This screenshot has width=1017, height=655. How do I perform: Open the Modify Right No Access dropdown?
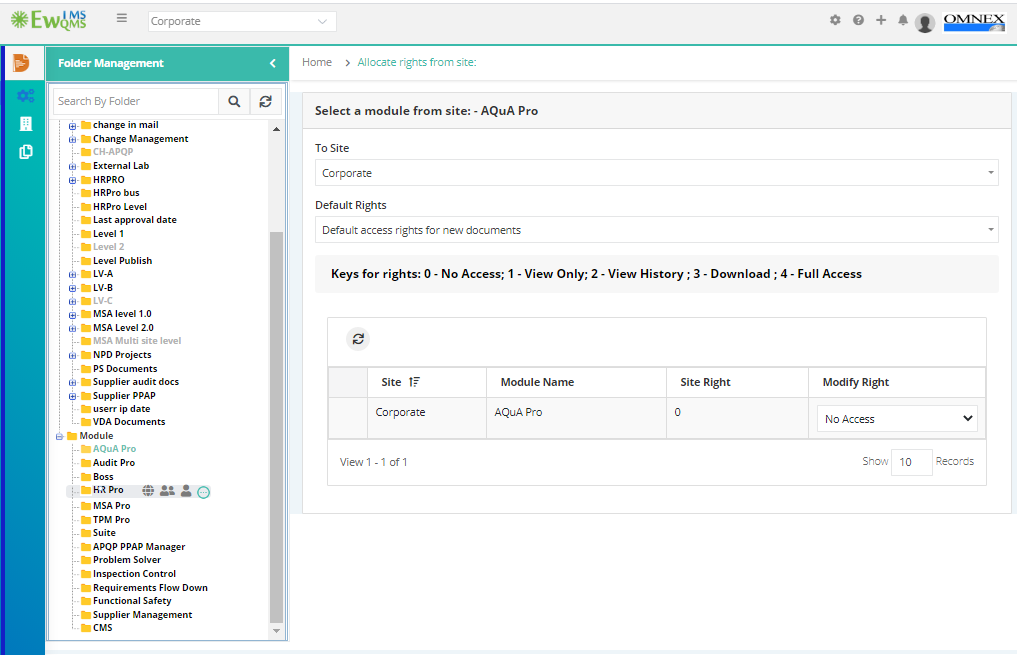point(897,419)
